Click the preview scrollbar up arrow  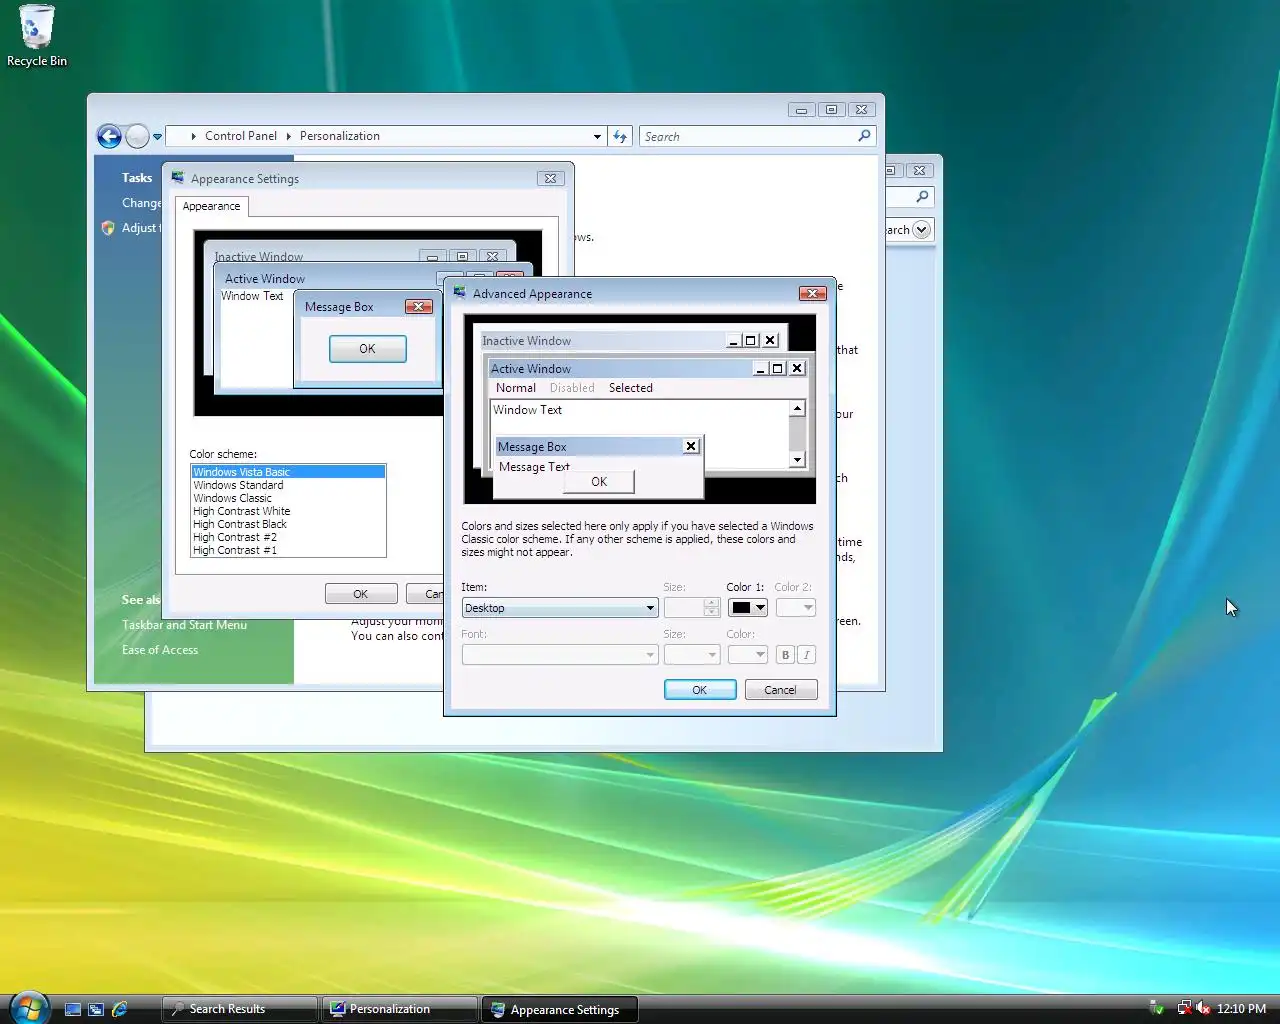coord(797,408)
